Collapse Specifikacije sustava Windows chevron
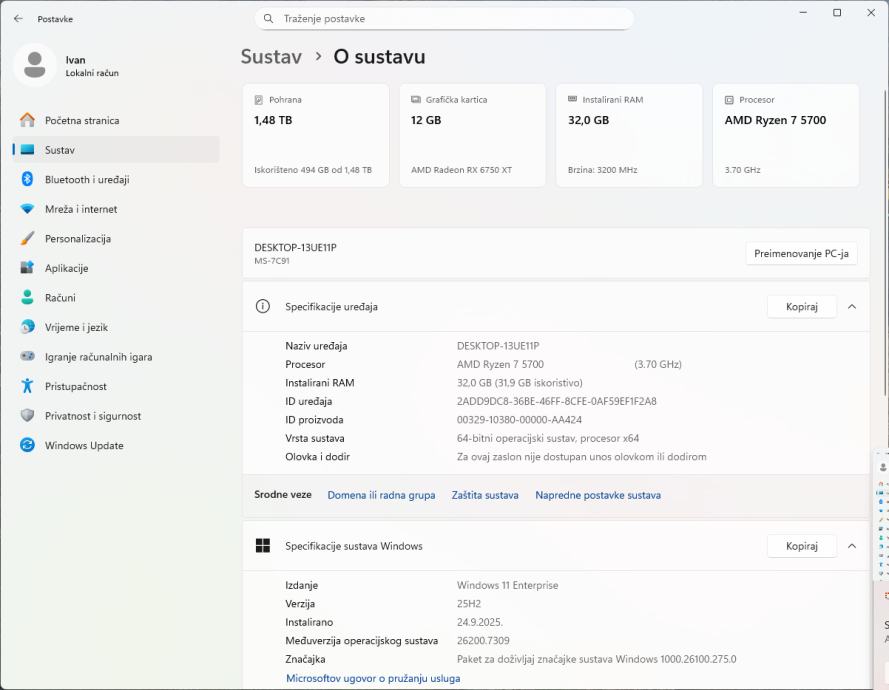 [x=852, y=546]
